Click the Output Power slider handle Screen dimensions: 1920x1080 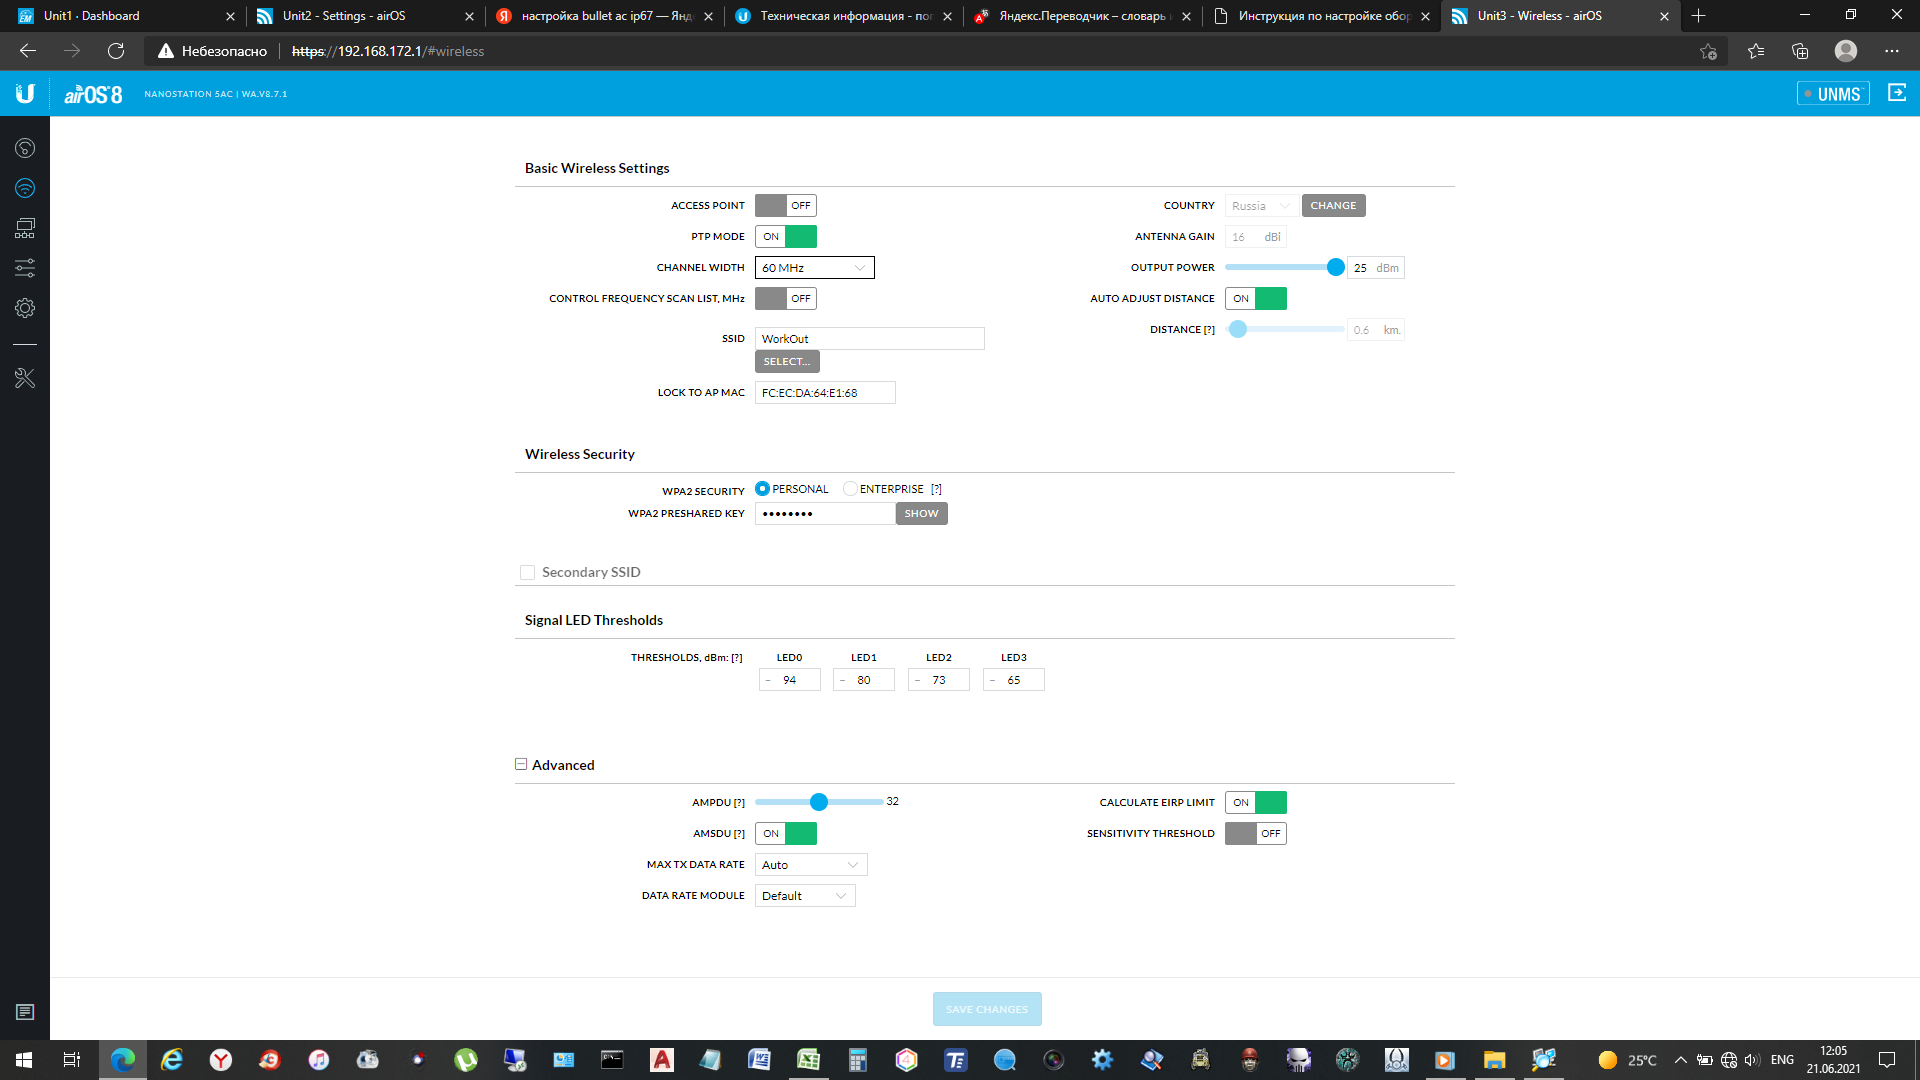pos(1335,268)
